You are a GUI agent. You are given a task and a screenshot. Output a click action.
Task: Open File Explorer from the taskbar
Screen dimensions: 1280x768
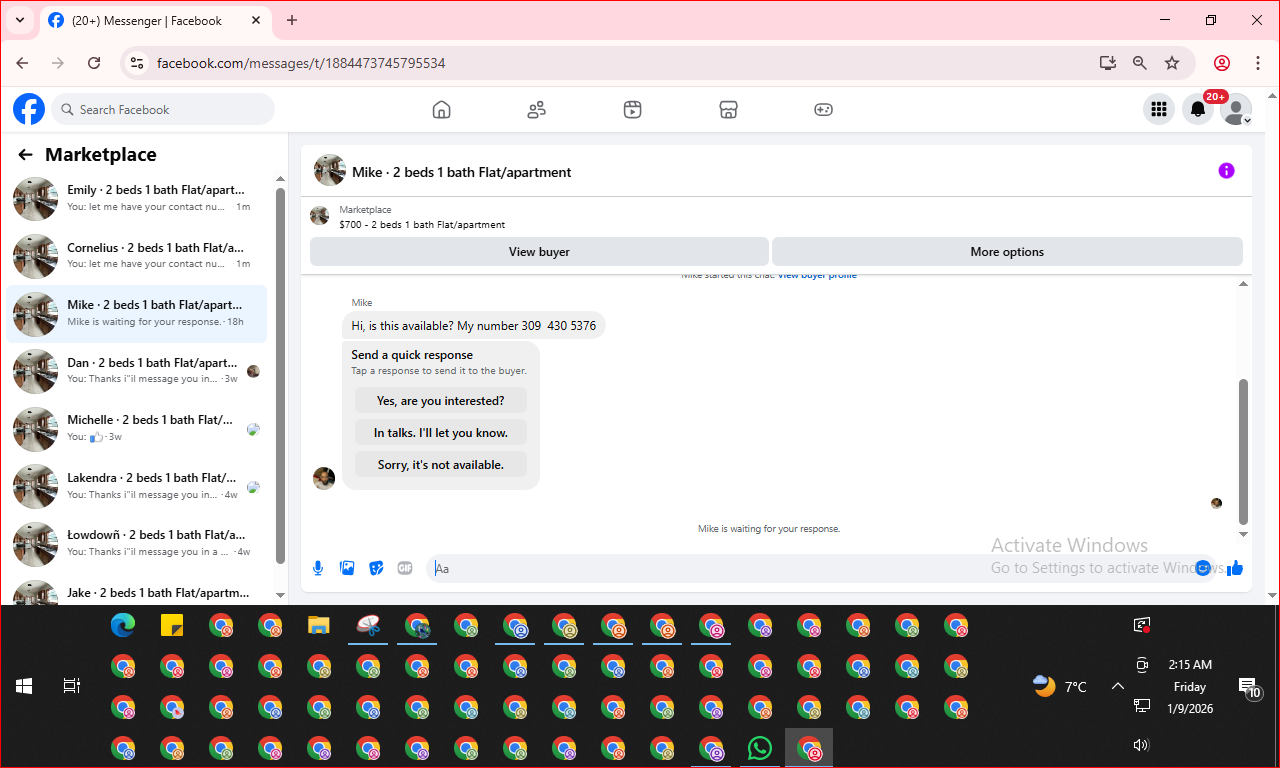[x=319, y=626]
